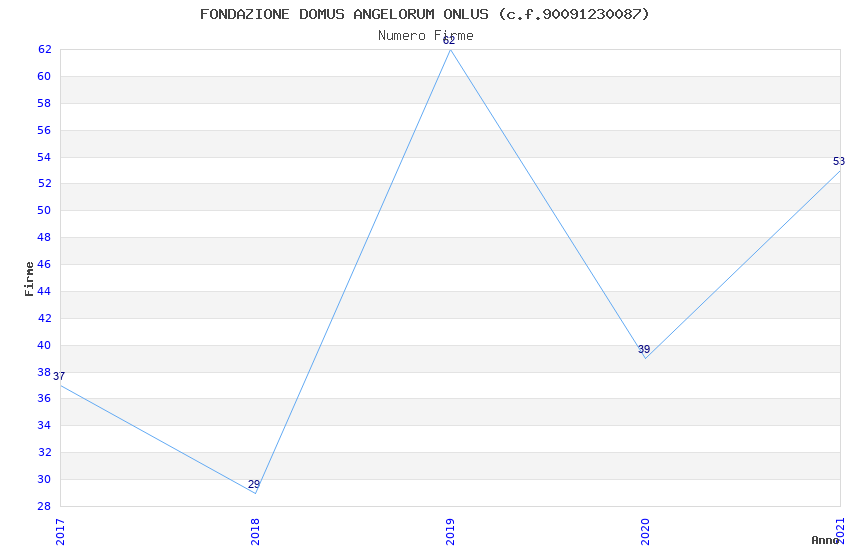Click the y-axis tick value 42
This screenshot has height=550, width=850.
pyautogui.click(x=44, y=318)
